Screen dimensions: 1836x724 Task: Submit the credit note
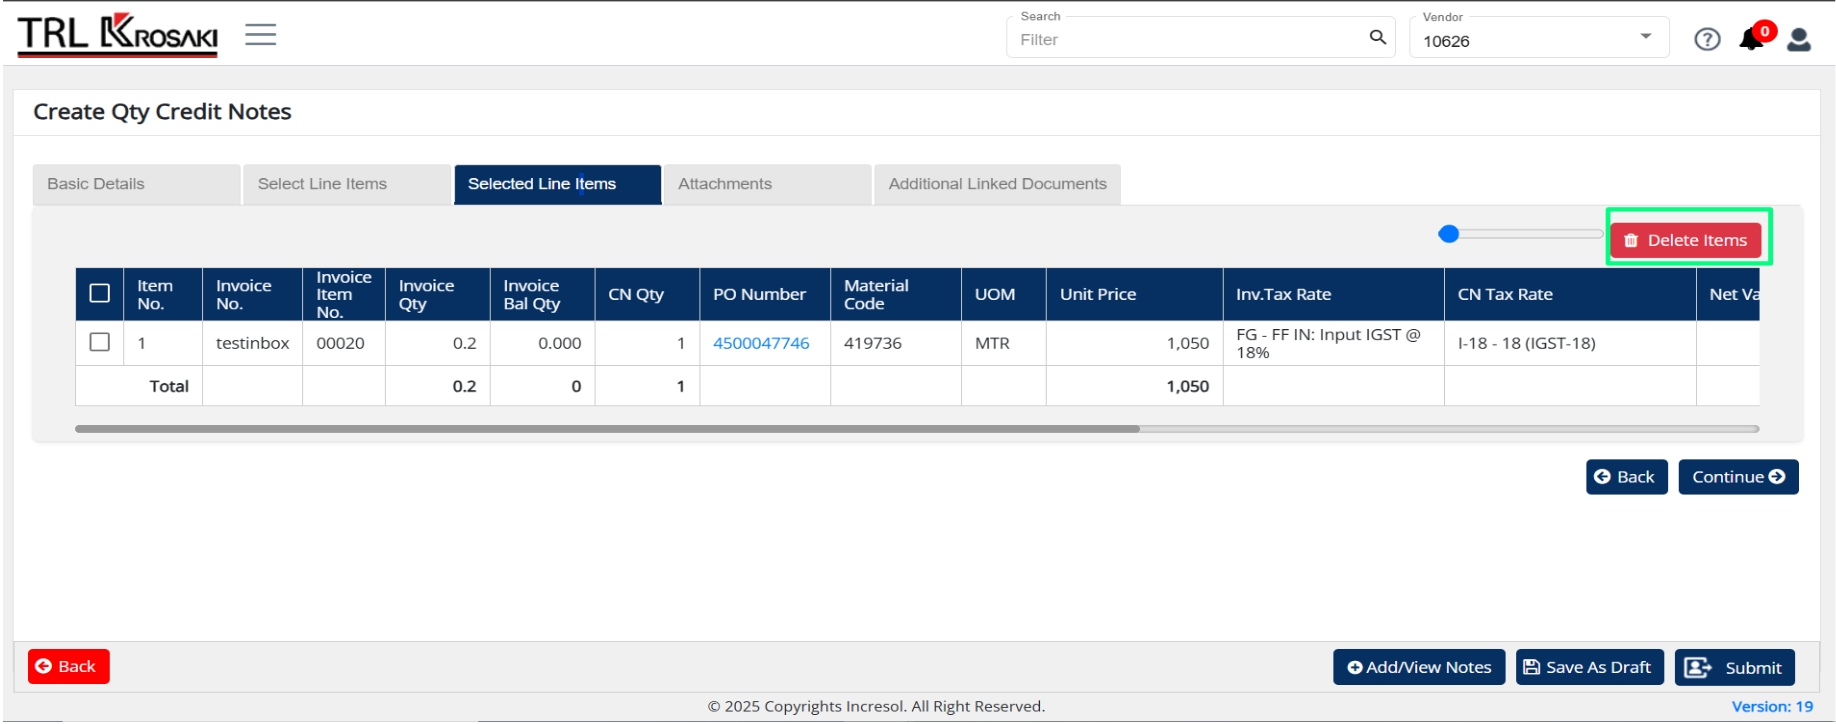(x=1734, y=667)
